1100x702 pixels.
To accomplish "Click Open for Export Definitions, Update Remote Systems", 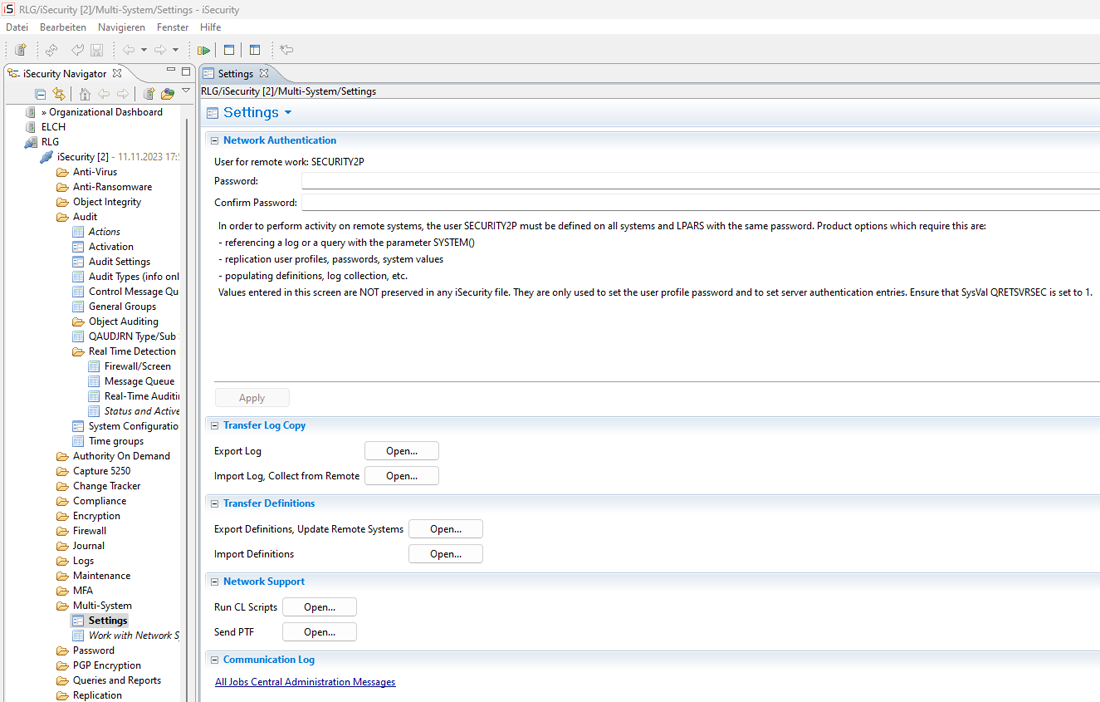I will [445, 529].
